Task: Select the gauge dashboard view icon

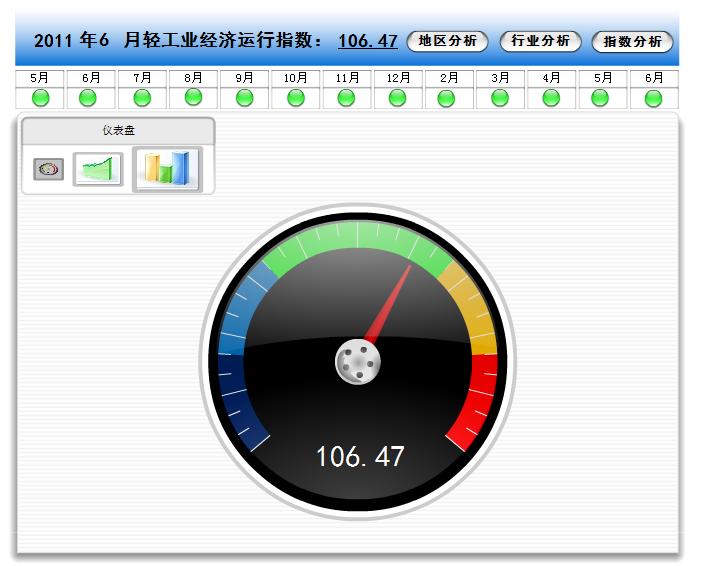Action: [48, 169]
